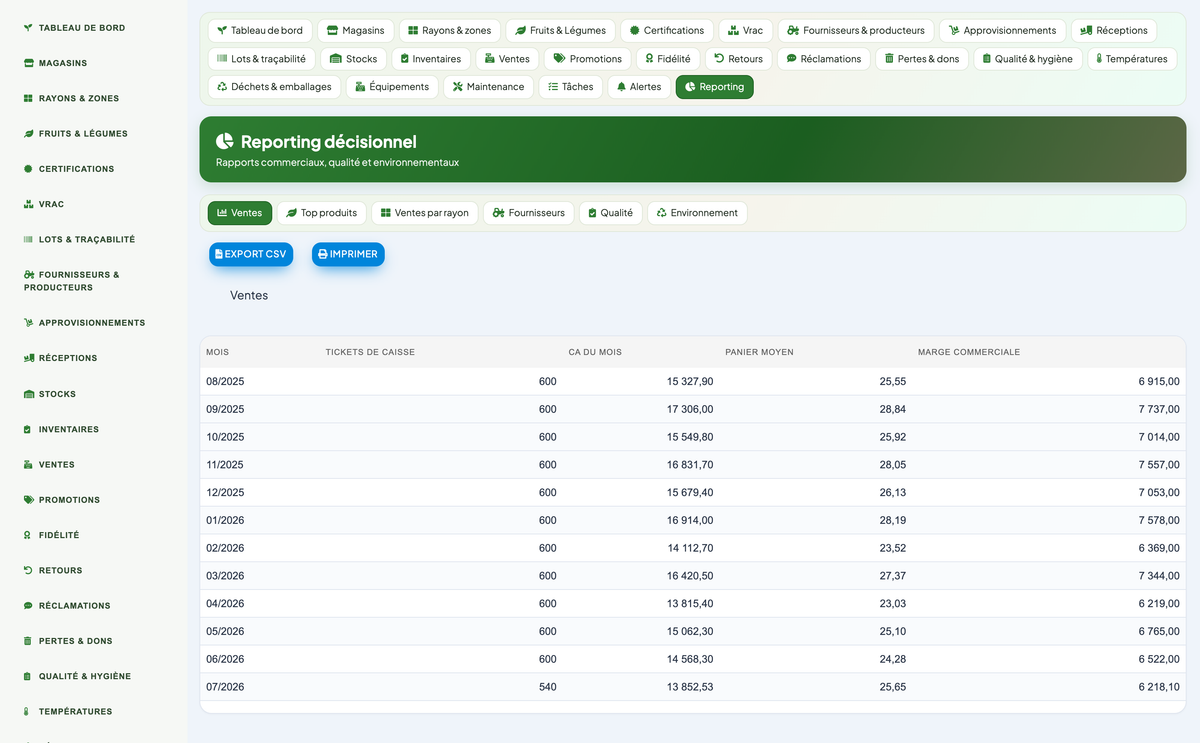1200x743 pixels.
Task: Open the Promotions top tab
Action: click(588, 59)
